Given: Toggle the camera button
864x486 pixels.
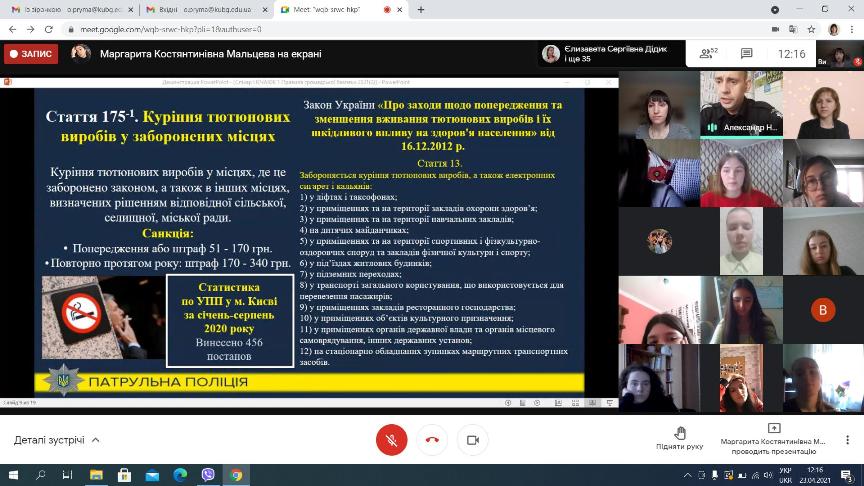Looking at the screenshot, I should tap(473, 440).
